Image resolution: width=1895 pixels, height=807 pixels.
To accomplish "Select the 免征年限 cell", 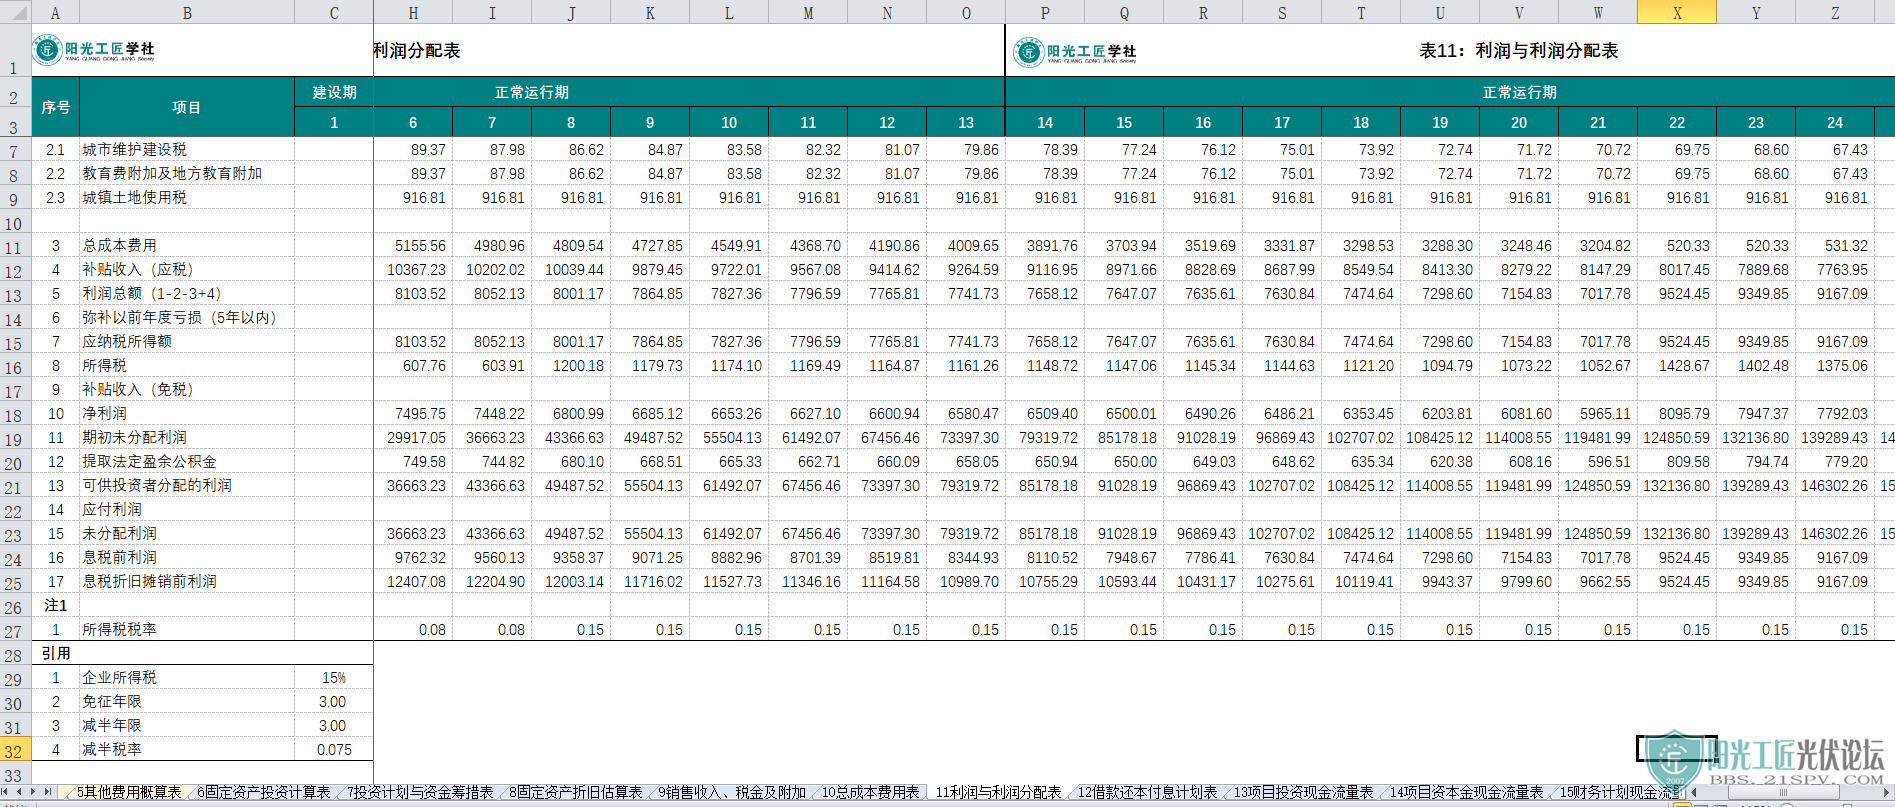I will pos(187,702).
